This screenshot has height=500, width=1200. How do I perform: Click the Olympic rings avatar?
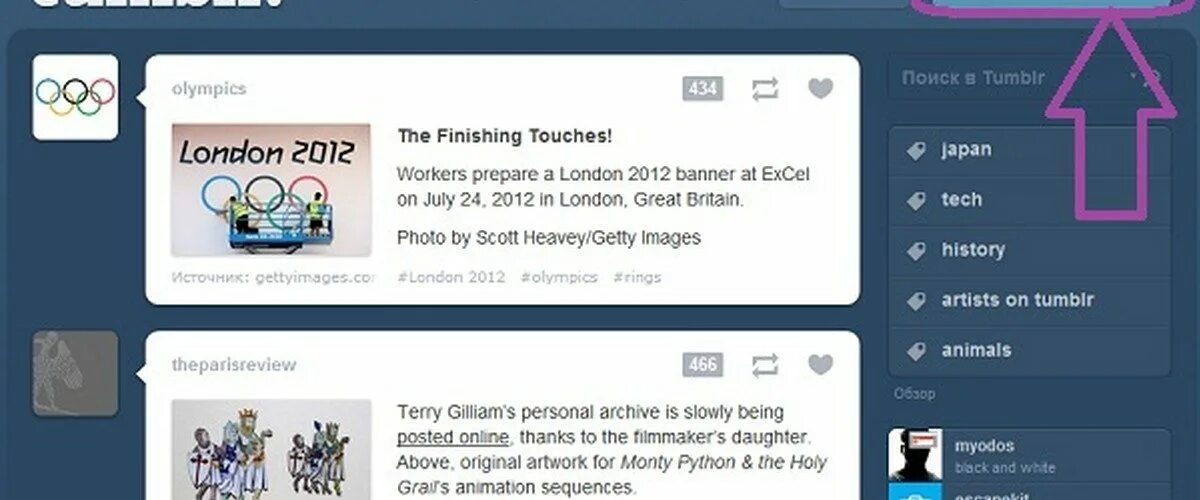click(76, 97)
